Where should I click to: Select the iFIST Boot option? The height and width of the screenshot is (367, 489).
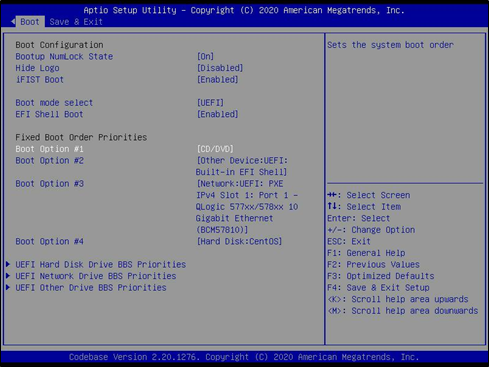click(40, 80)
